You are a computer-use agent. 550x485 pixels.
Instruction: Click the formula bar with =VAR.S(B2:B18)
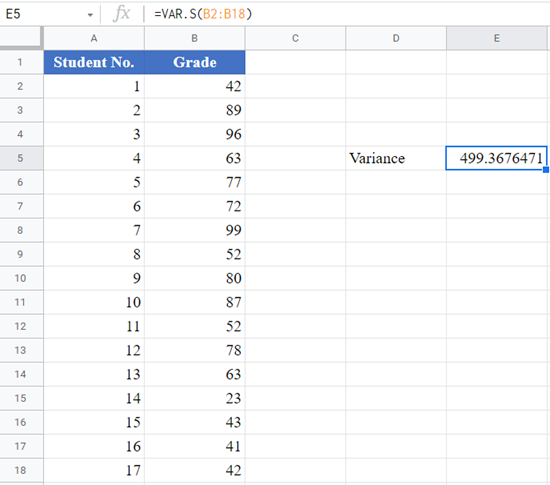[347, 14]
